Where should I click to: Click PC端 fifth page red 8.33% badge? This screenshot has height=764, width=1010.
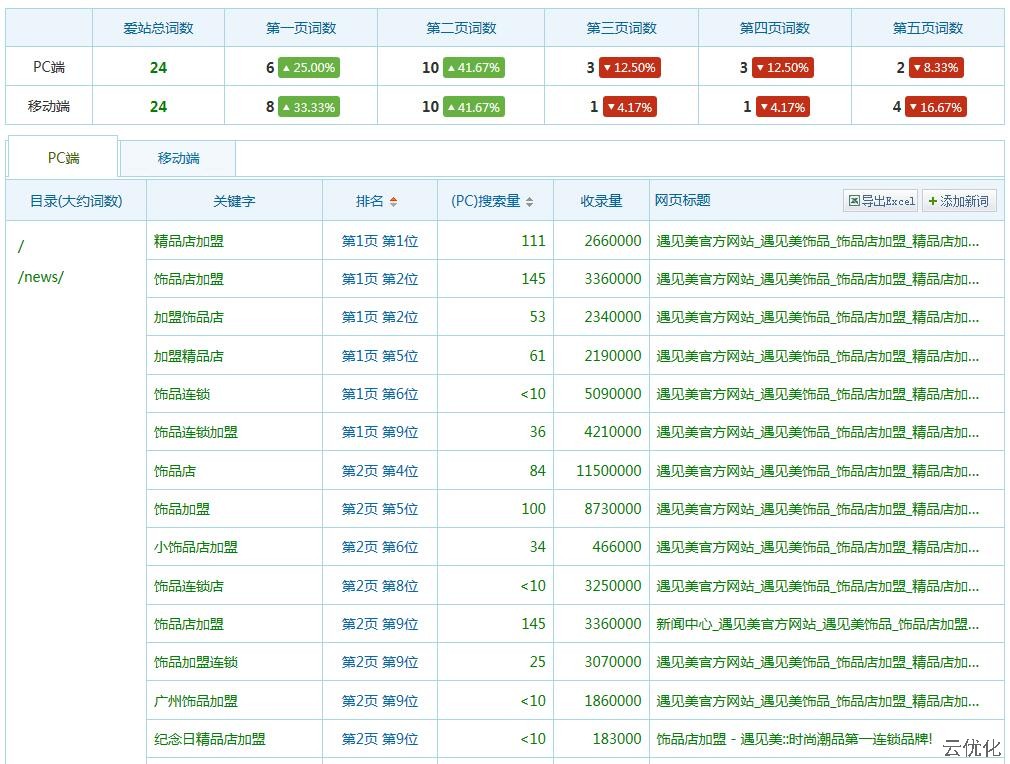click(934, 68)
